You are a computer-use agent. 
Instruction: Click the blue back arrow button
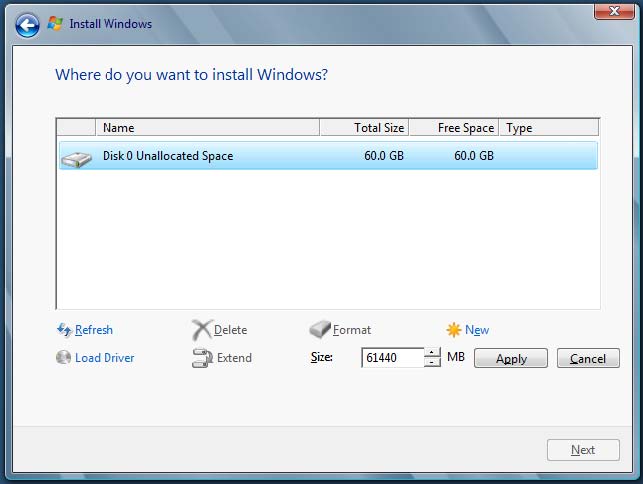click(x=28, y=24)
